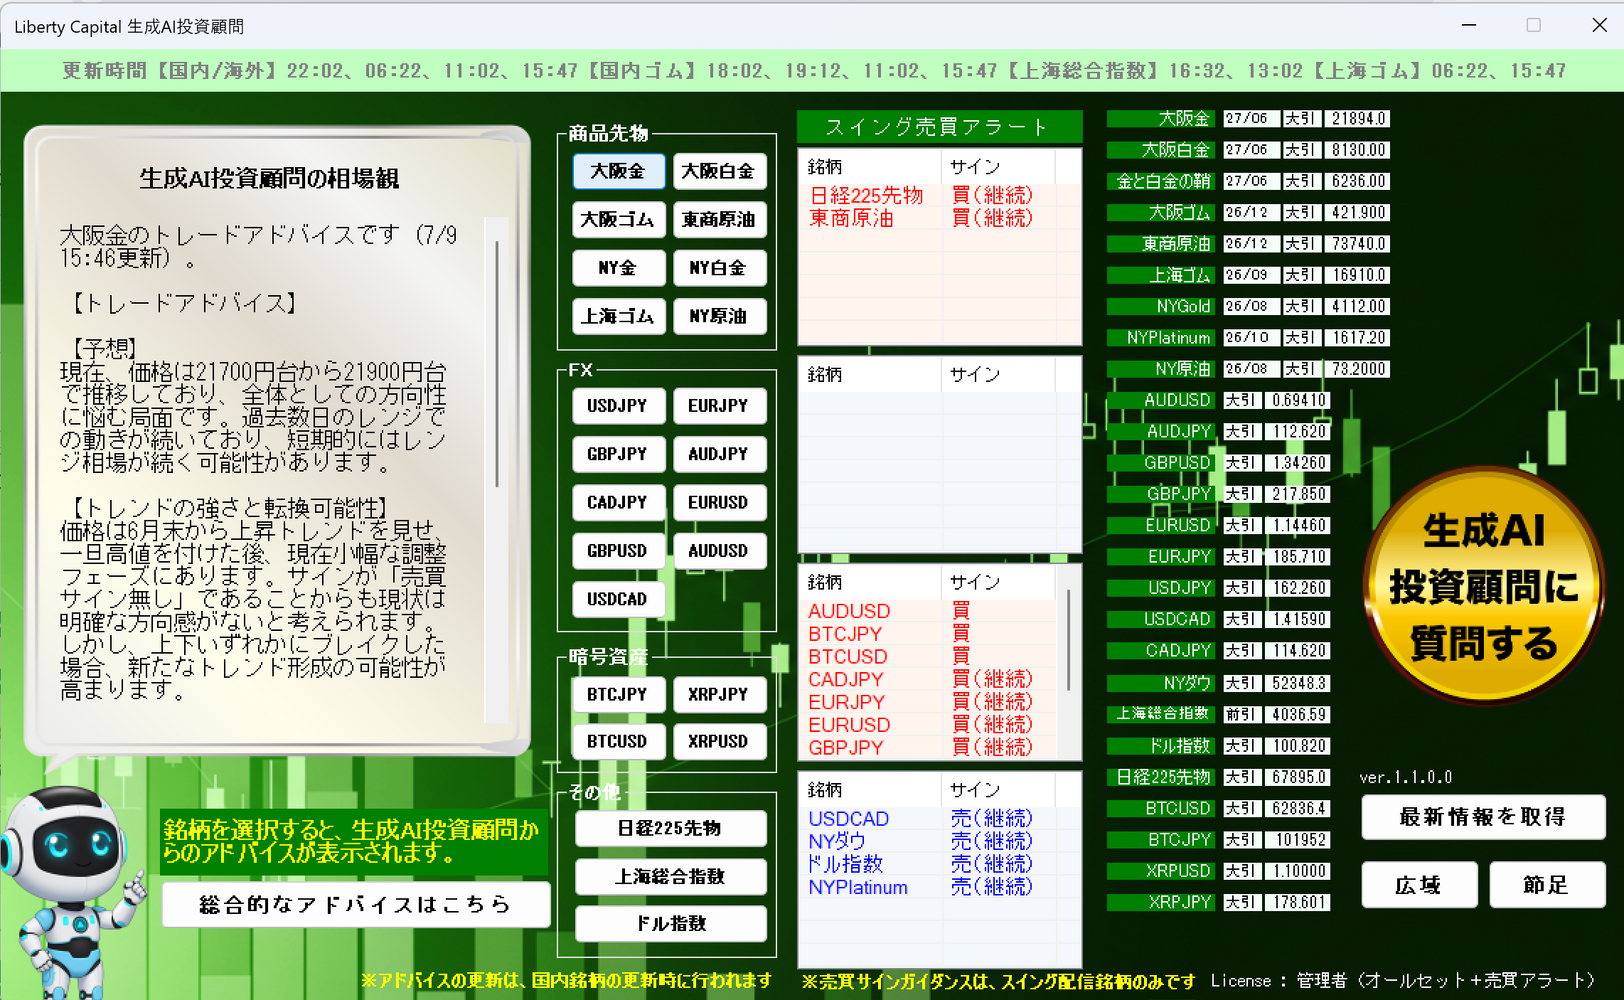Click the 上海総合指数 button
The image size is (1624, 1000).
[x=671, y=876]
